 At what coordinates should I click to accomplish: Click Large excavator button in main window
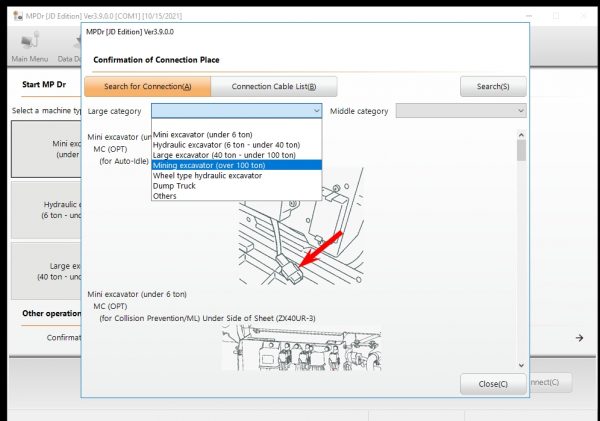point(46,271)
